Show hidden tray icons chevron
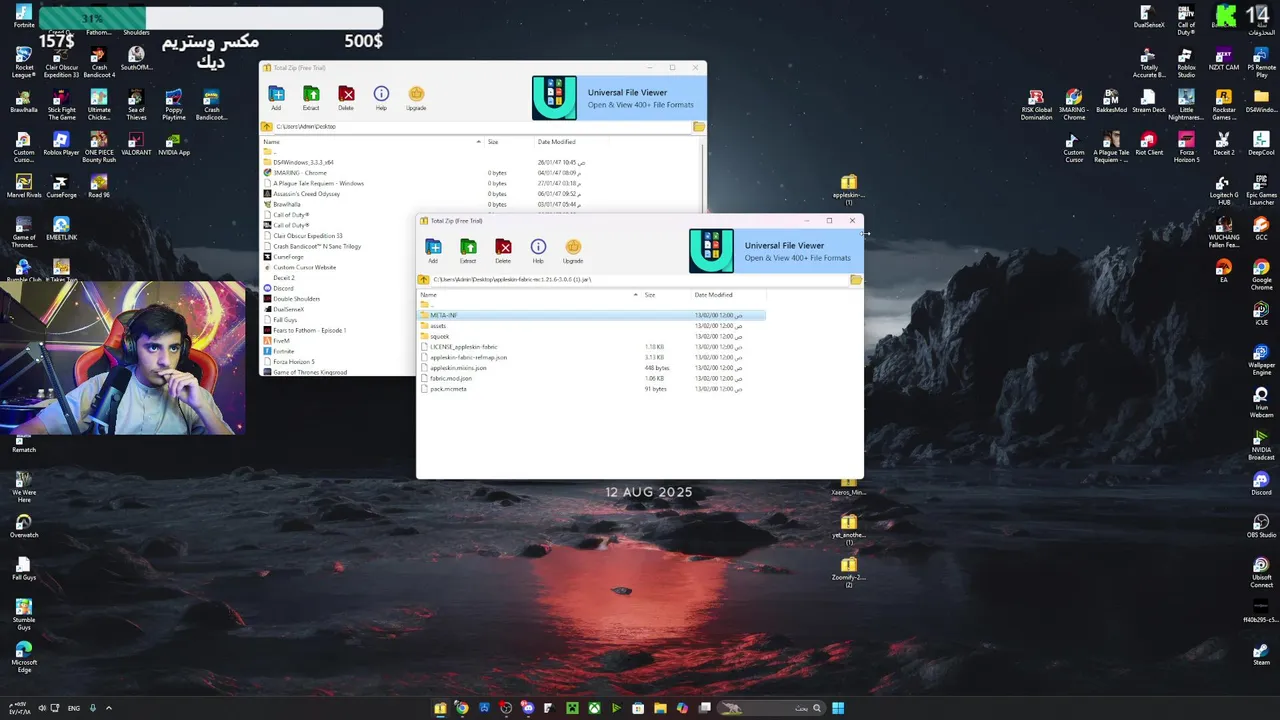The height and width of the screenshot is (720, 1280). coord(109,708)
